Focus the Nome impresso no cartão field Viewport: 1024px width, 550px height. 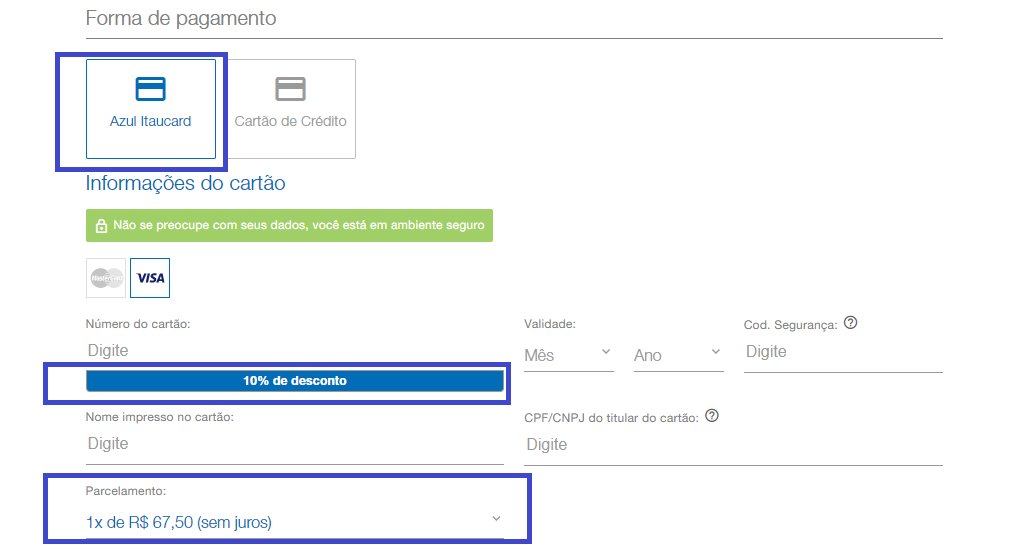pyautogui.click(x=295, y=444)
